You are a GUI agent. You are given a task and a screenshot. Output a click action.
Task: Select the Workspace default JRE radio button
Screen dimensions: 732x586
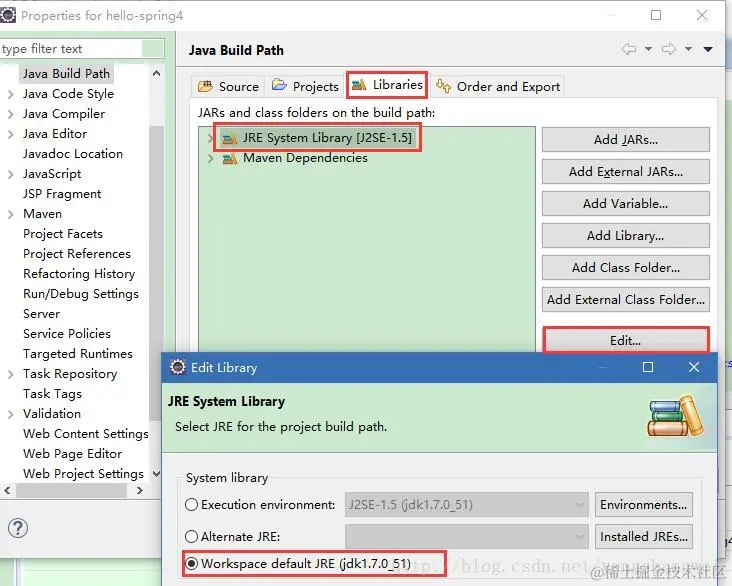191,564
